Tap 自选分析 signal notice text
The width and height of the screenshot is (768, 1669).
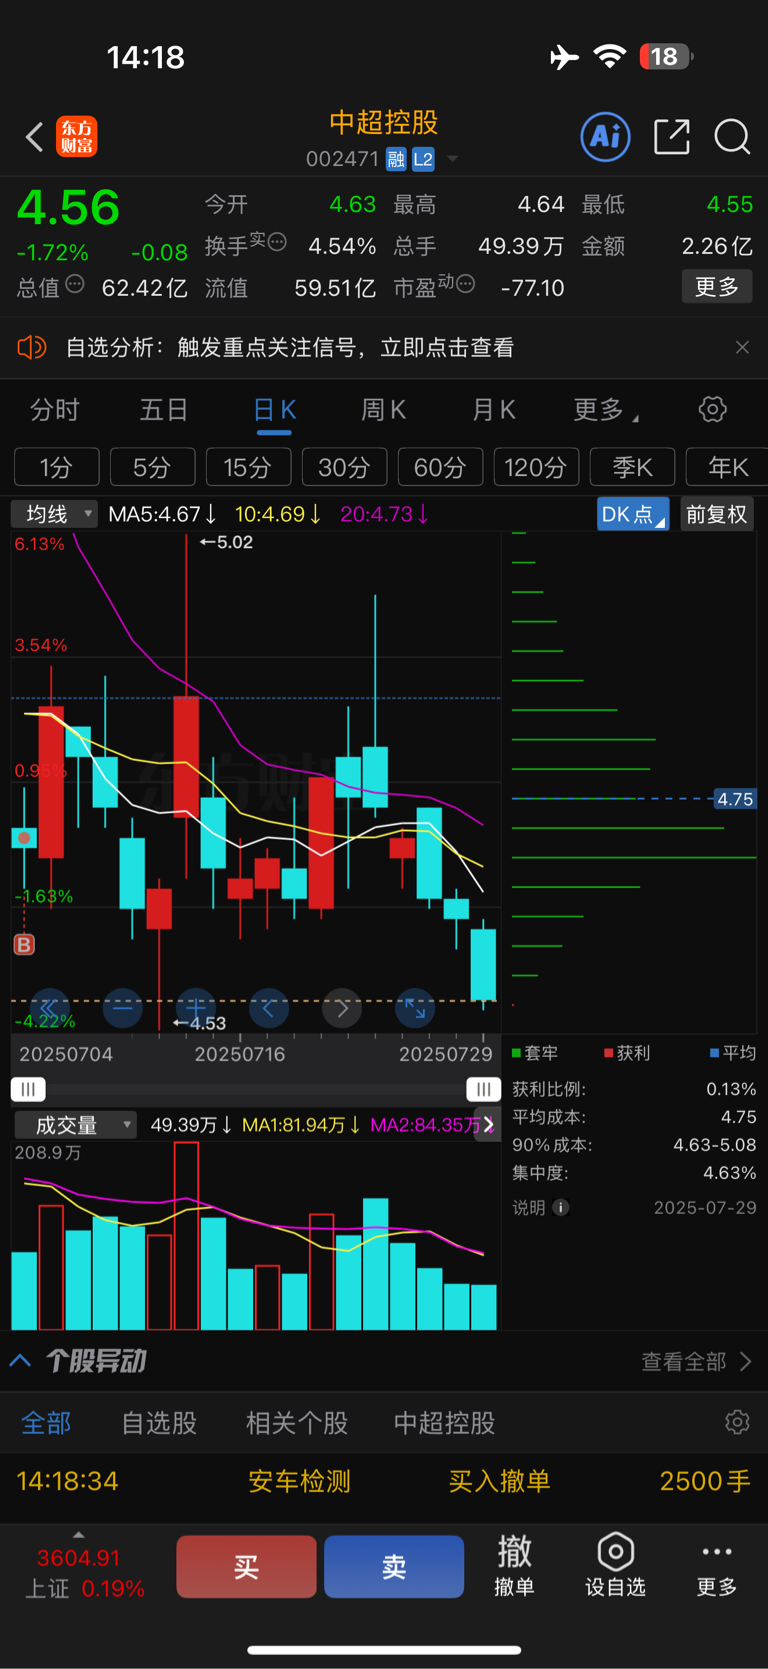(290, 347)
